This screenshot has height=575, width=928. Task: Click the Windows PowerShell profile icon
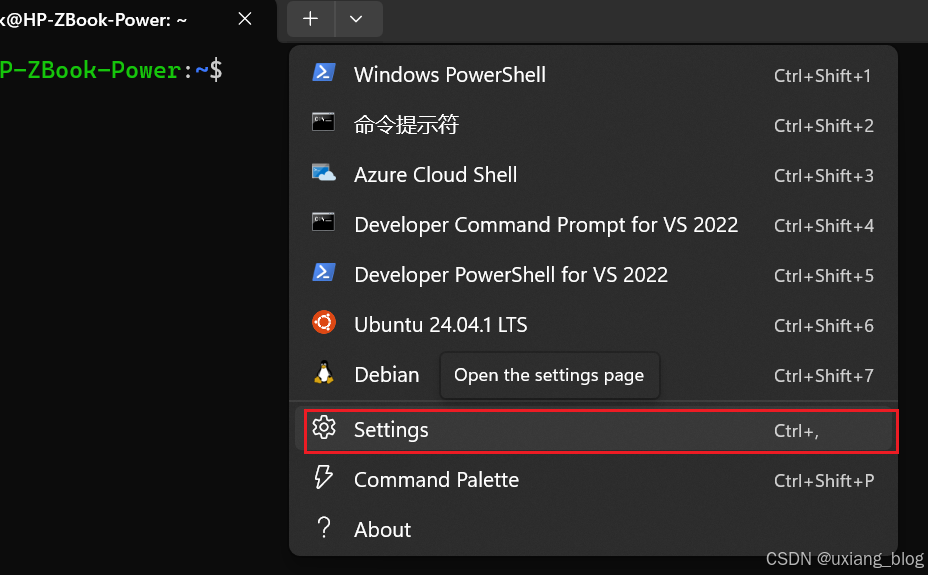pyautogui.click(x=324, y=72)
